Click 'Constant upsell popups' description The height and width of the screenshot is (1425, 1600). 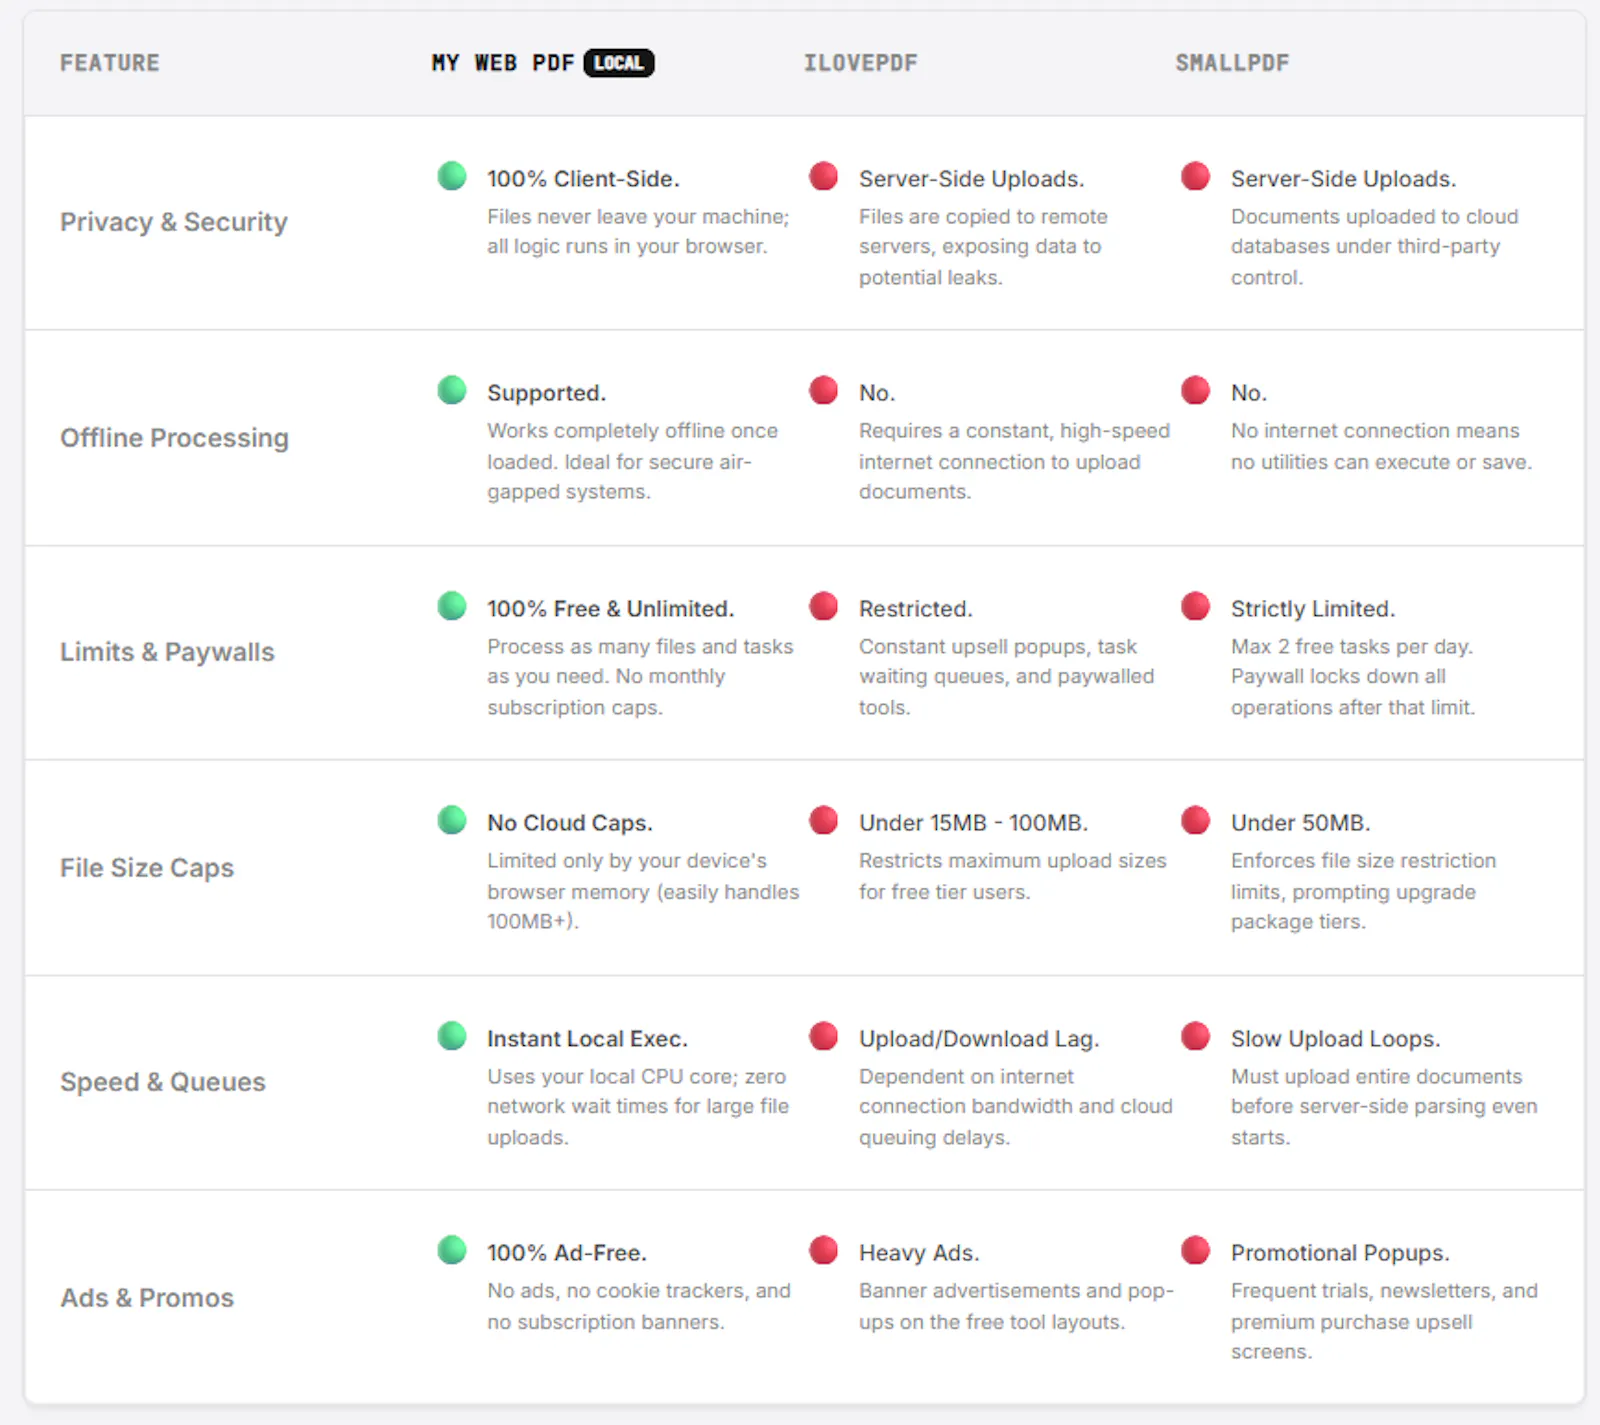[x=1006, y=677]
